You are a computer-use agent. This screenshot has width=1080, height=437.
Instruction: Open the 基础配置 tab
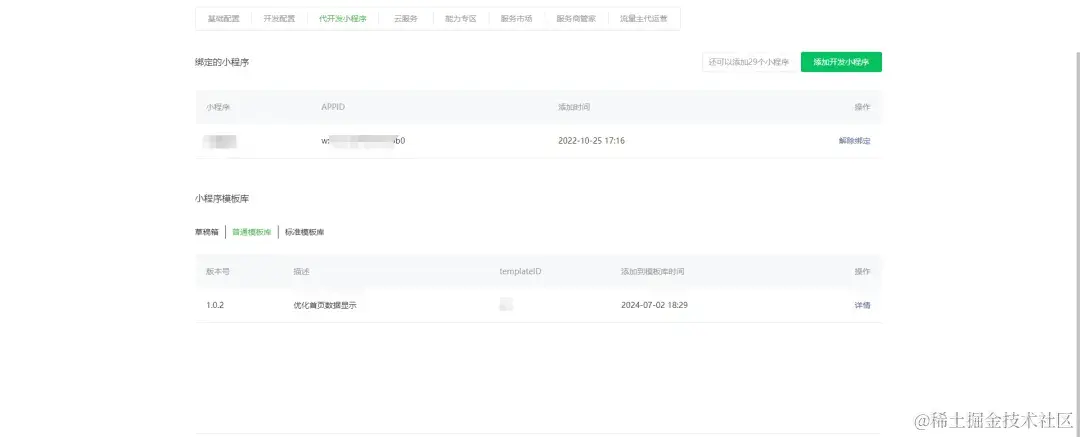(224, 19)
